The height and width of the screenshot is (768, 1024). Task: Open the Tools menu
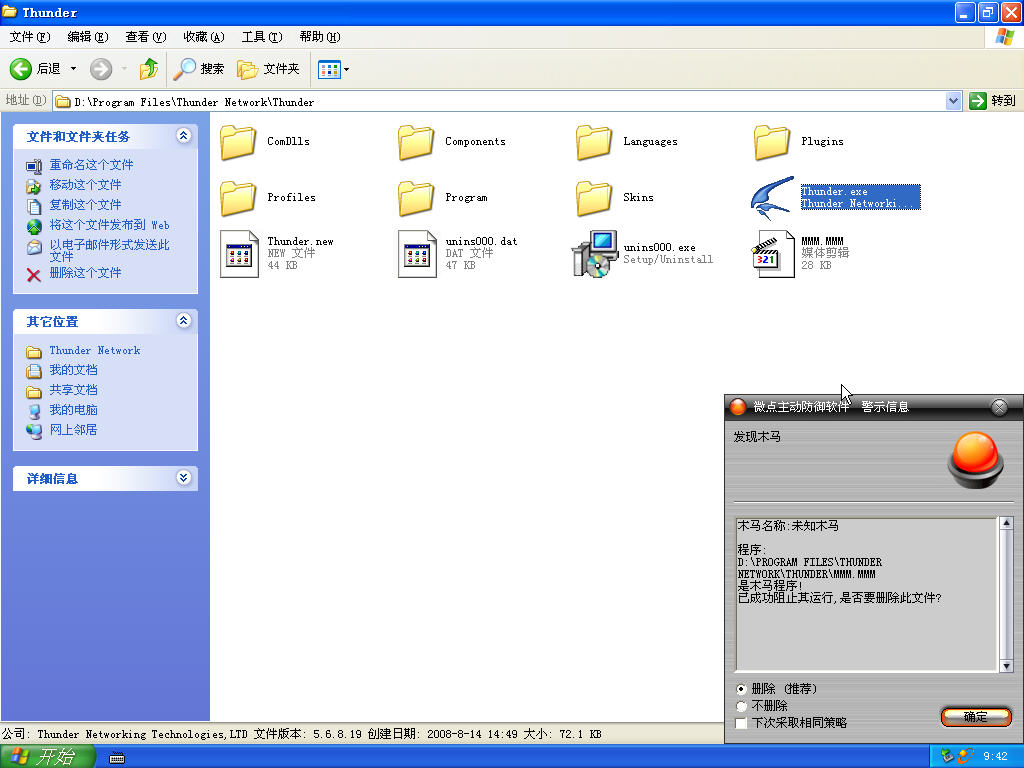(x=261, y=37)
